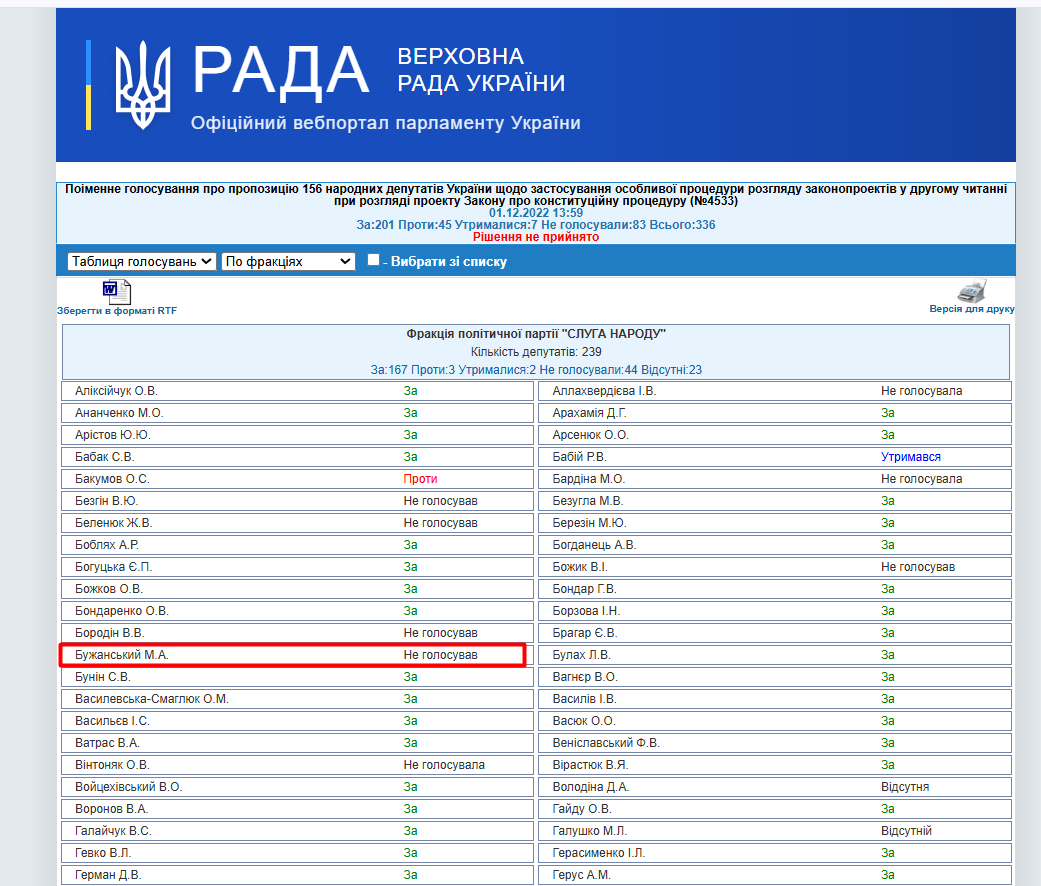Select deputy name 'Бабак С.В.'
1041x886 pixels.
(104, 457)
